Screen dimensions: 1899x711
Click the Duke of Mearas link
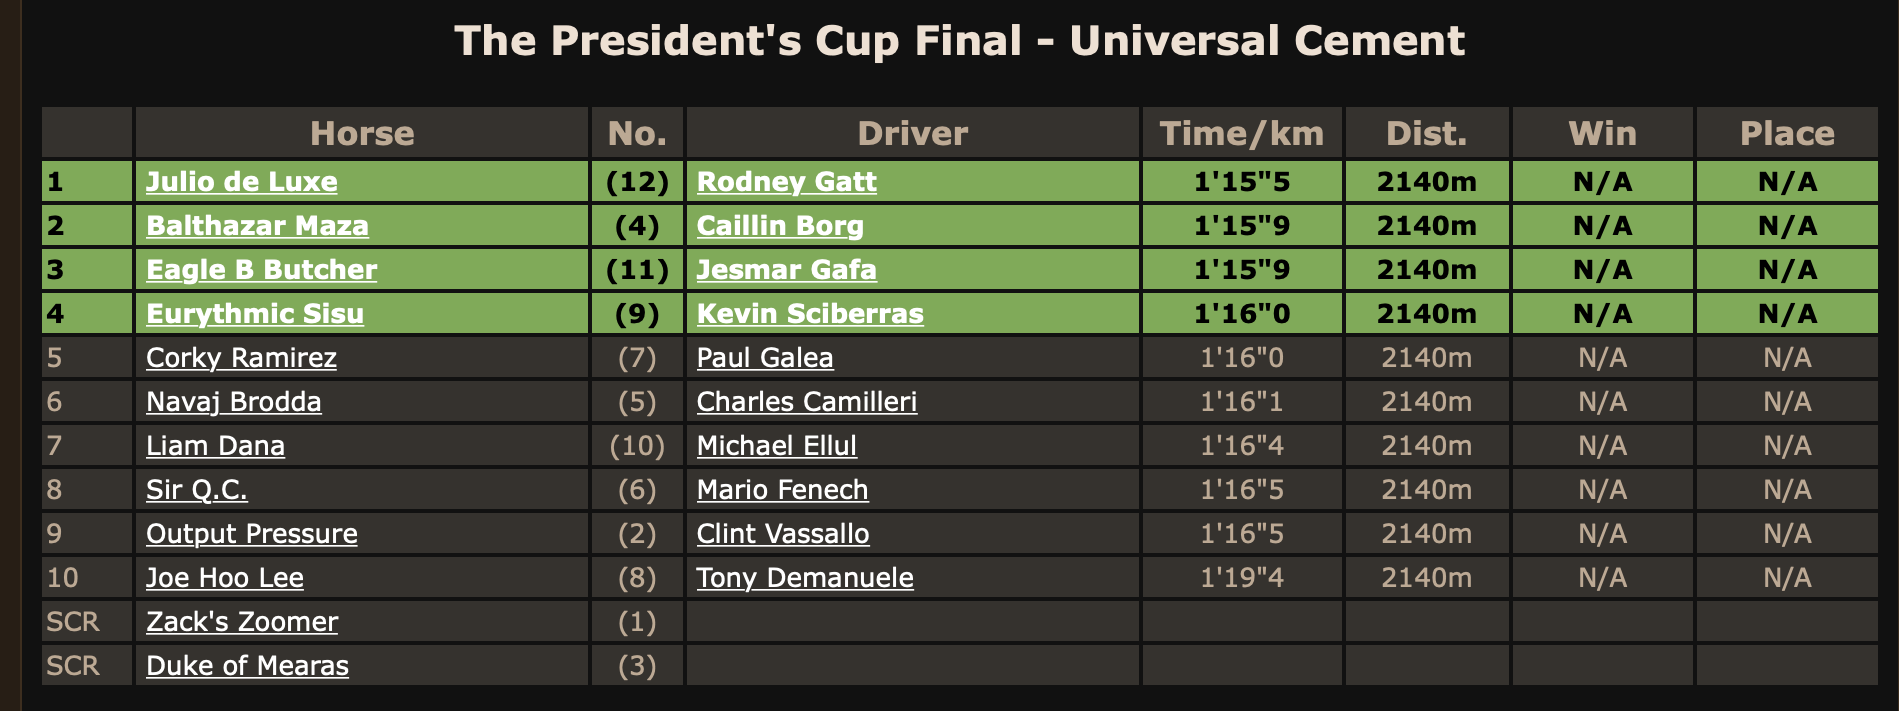247,666
